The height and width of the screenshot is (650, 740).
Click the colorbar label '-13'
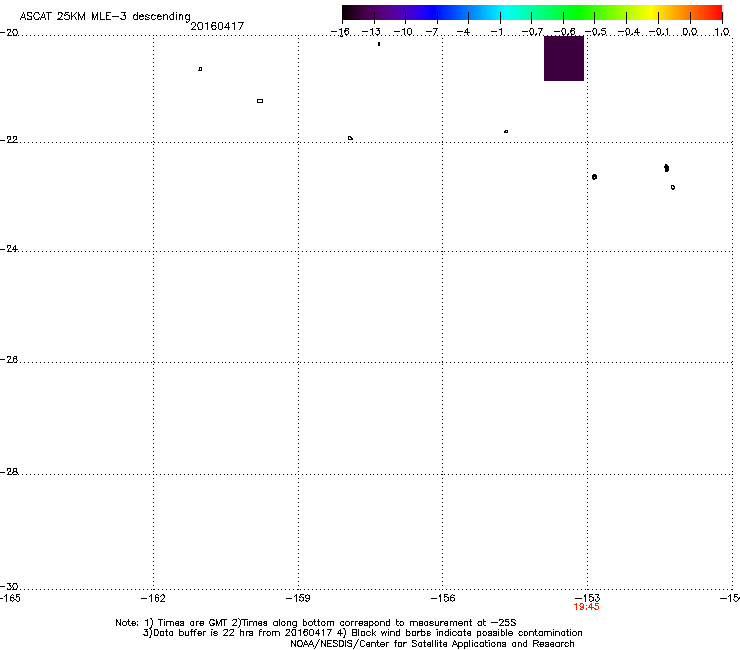click(x=371, y=32)
